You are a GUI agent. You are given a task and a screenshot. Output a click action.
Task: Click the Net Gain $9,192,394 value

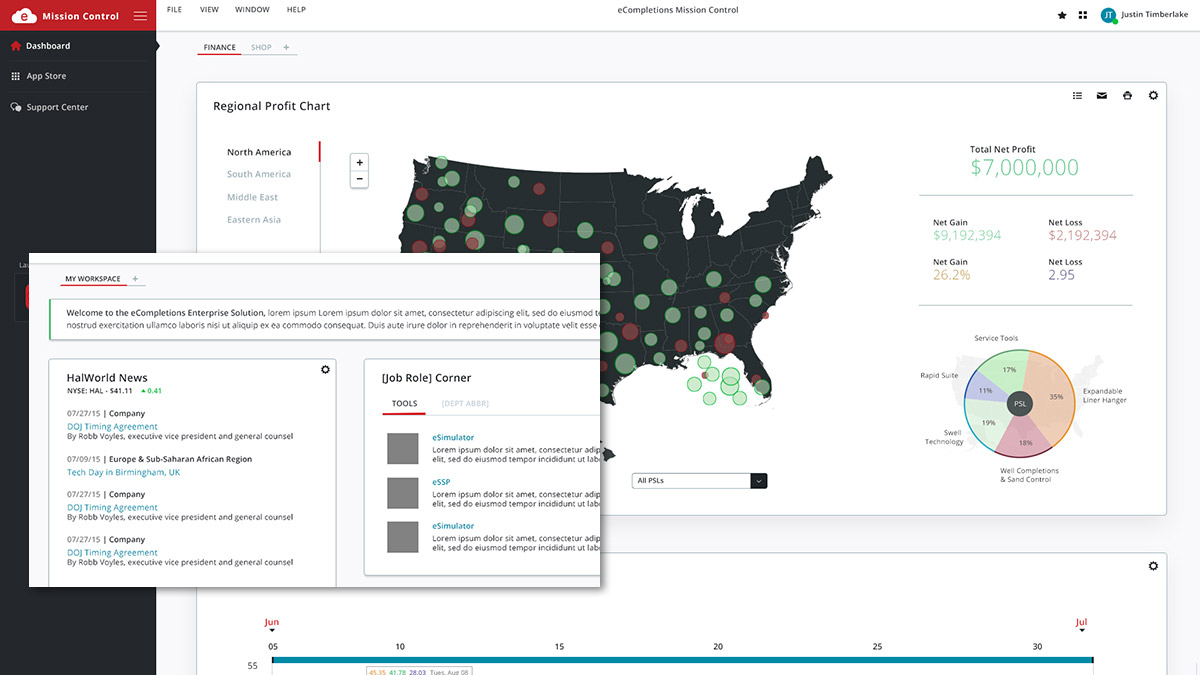[x=967, y=235]
